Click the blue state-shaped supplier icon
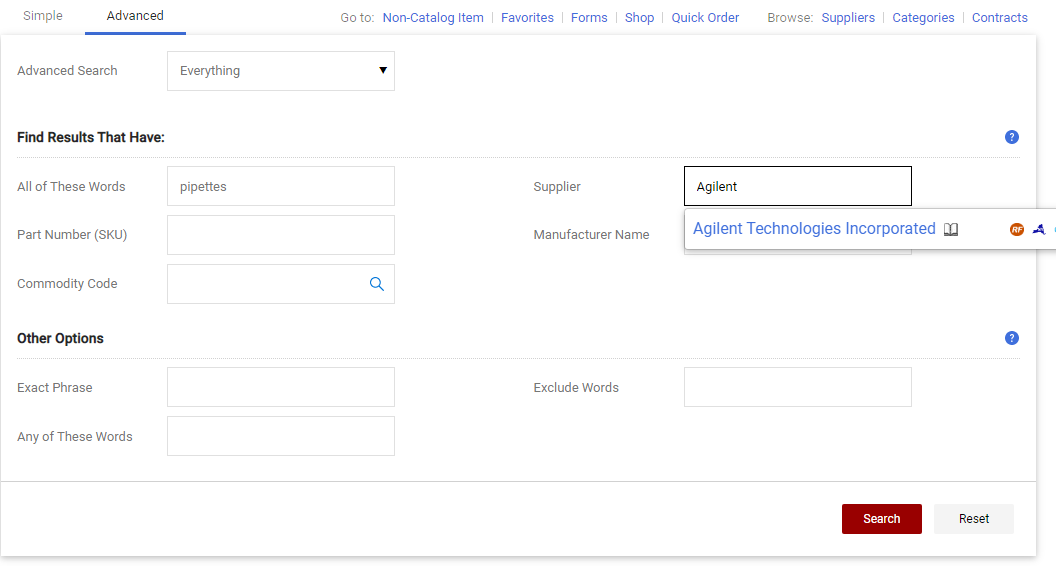The image size is (1056, 566). [x=1039, y=229]
